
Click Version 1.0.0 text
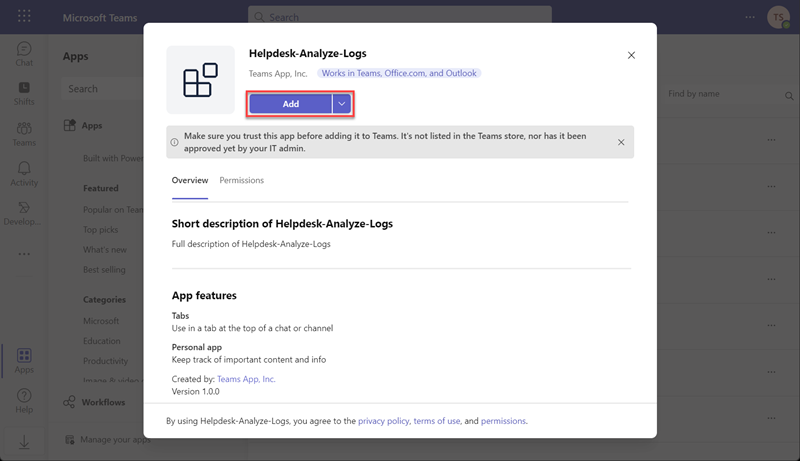(195, 391)
